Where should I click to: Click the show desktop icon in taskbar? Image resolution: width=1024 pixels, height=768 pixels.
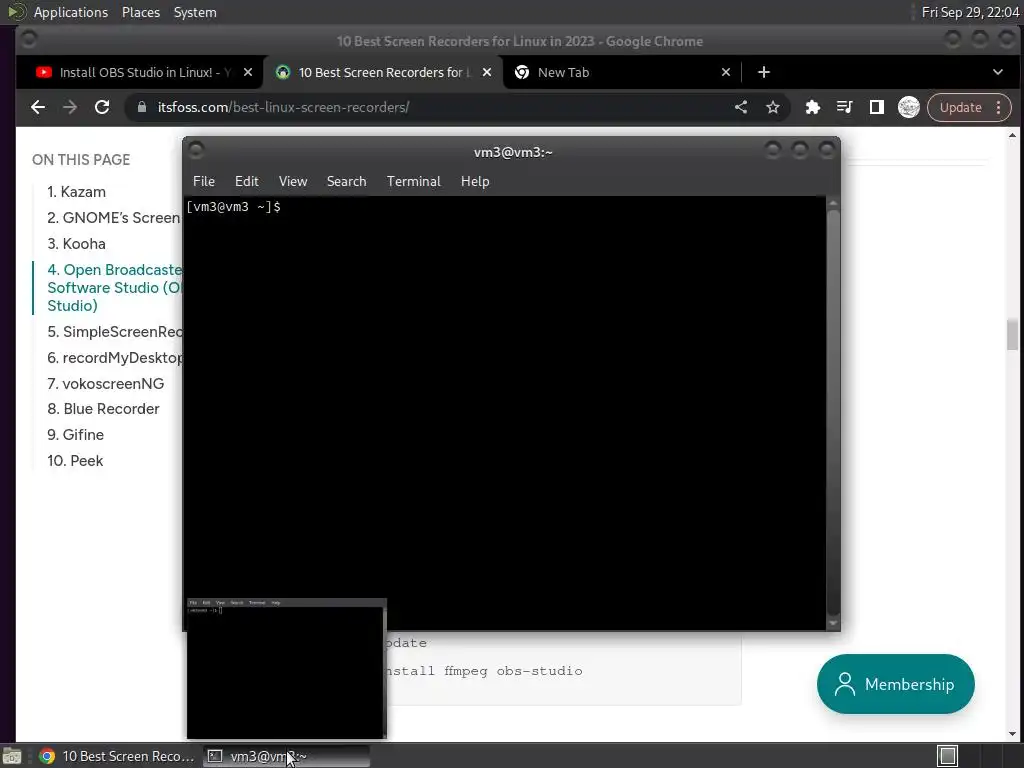(12, 756)
